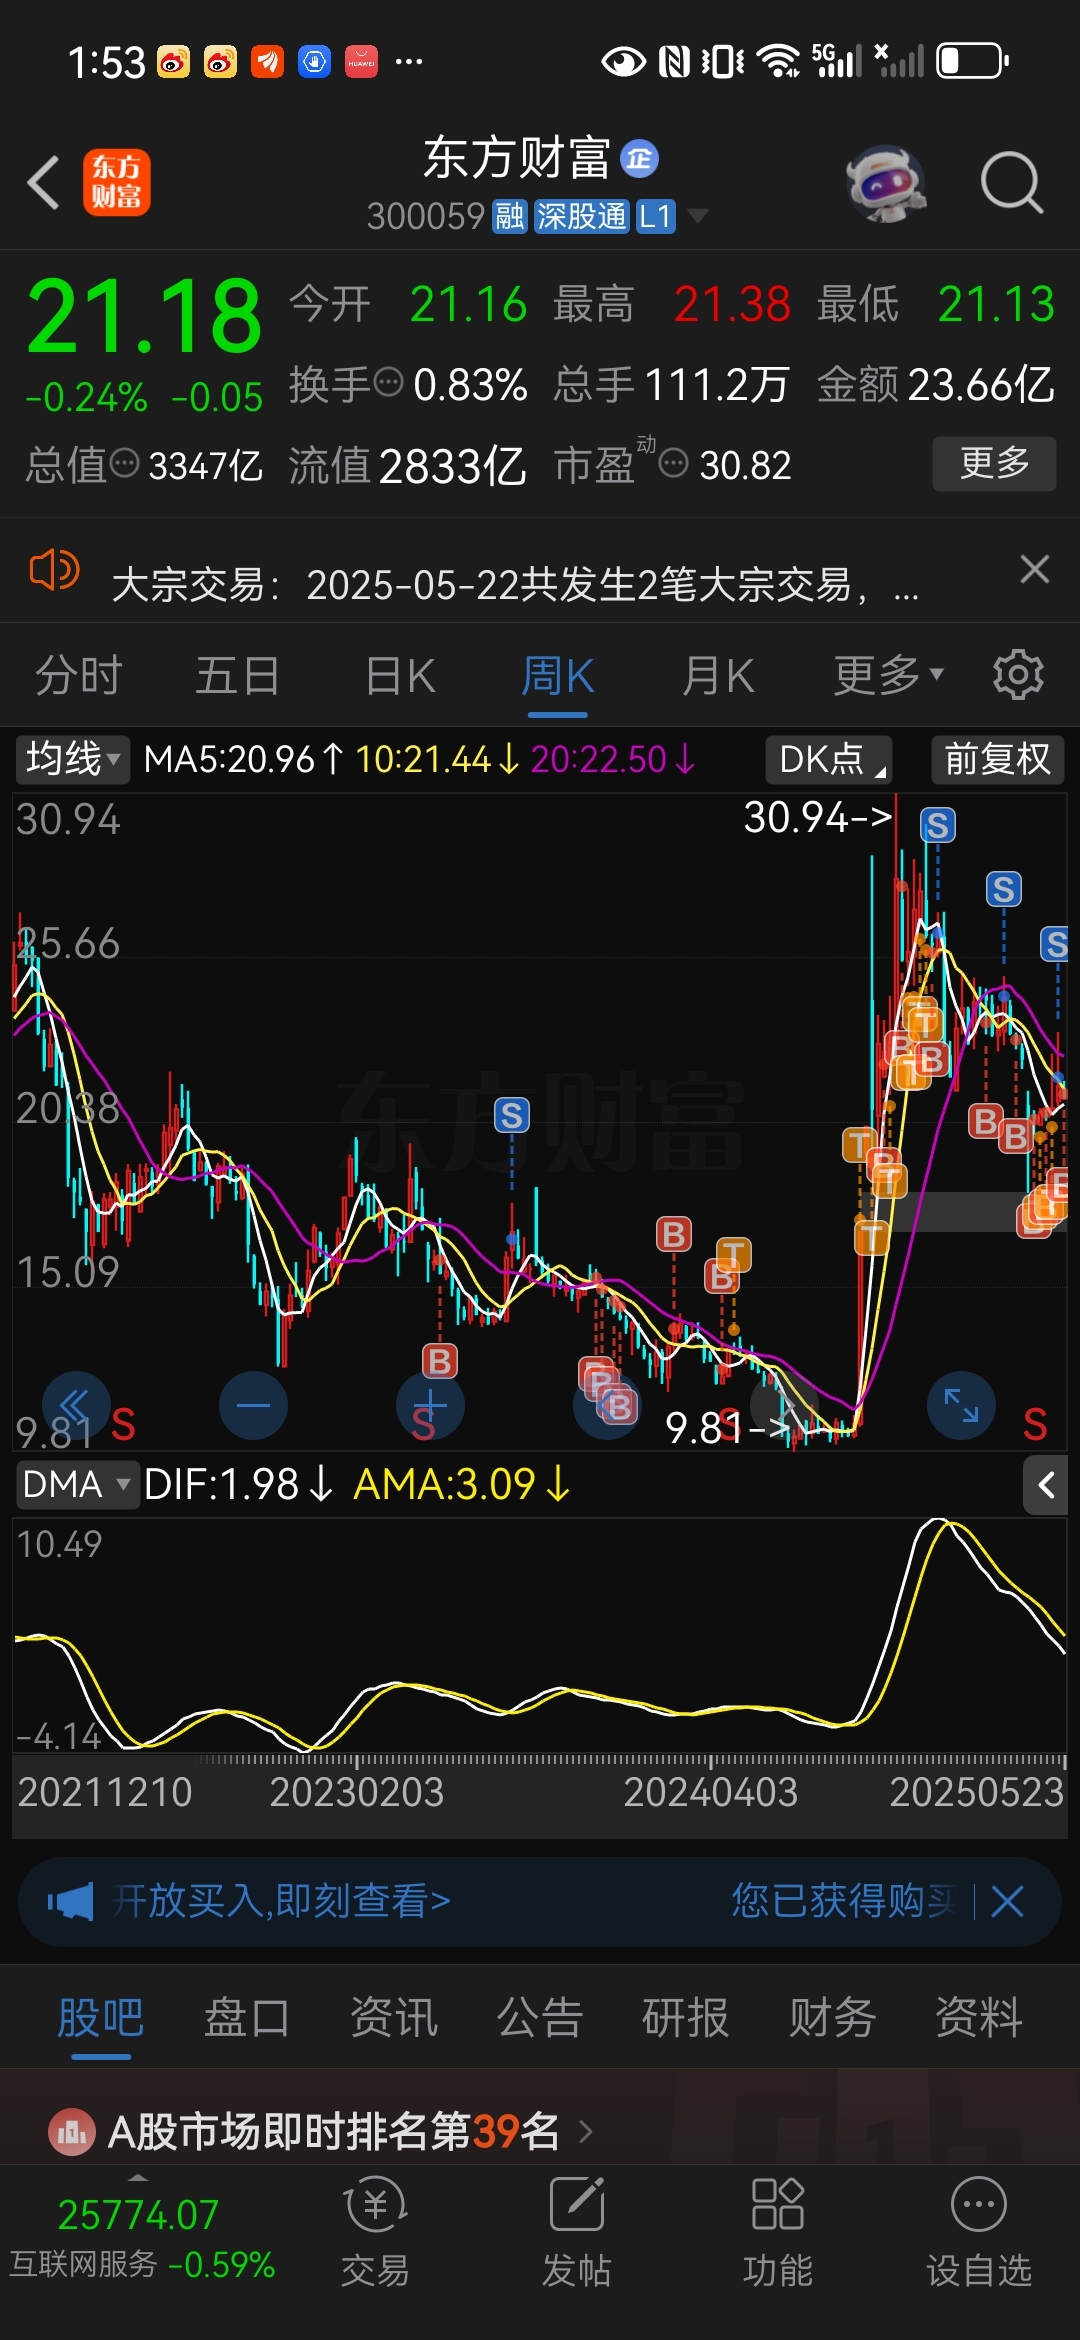1080x2340 pixels.
Task: Tap the 深股通 badge
Action: click(581, 216)
